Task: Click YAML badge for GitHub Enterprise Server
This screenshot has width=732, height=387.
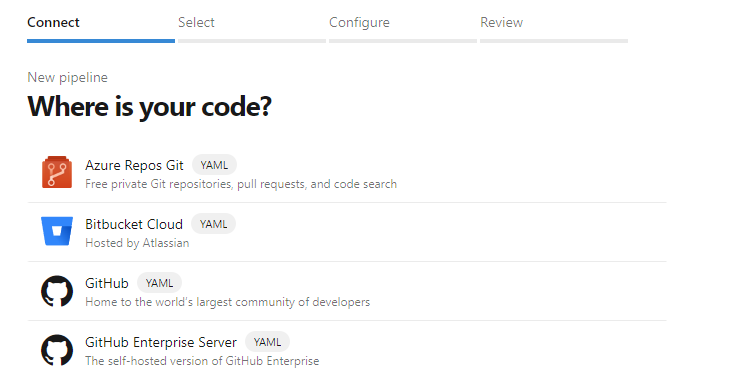Action: [267, 342]
